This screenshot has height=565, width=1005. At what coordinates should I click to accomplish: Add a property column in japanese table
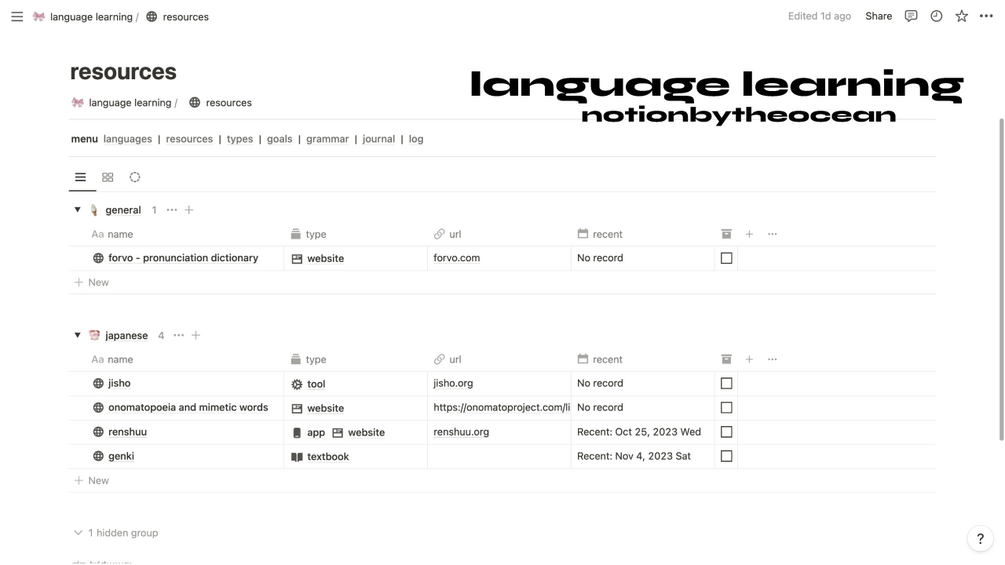pos(749,359)
